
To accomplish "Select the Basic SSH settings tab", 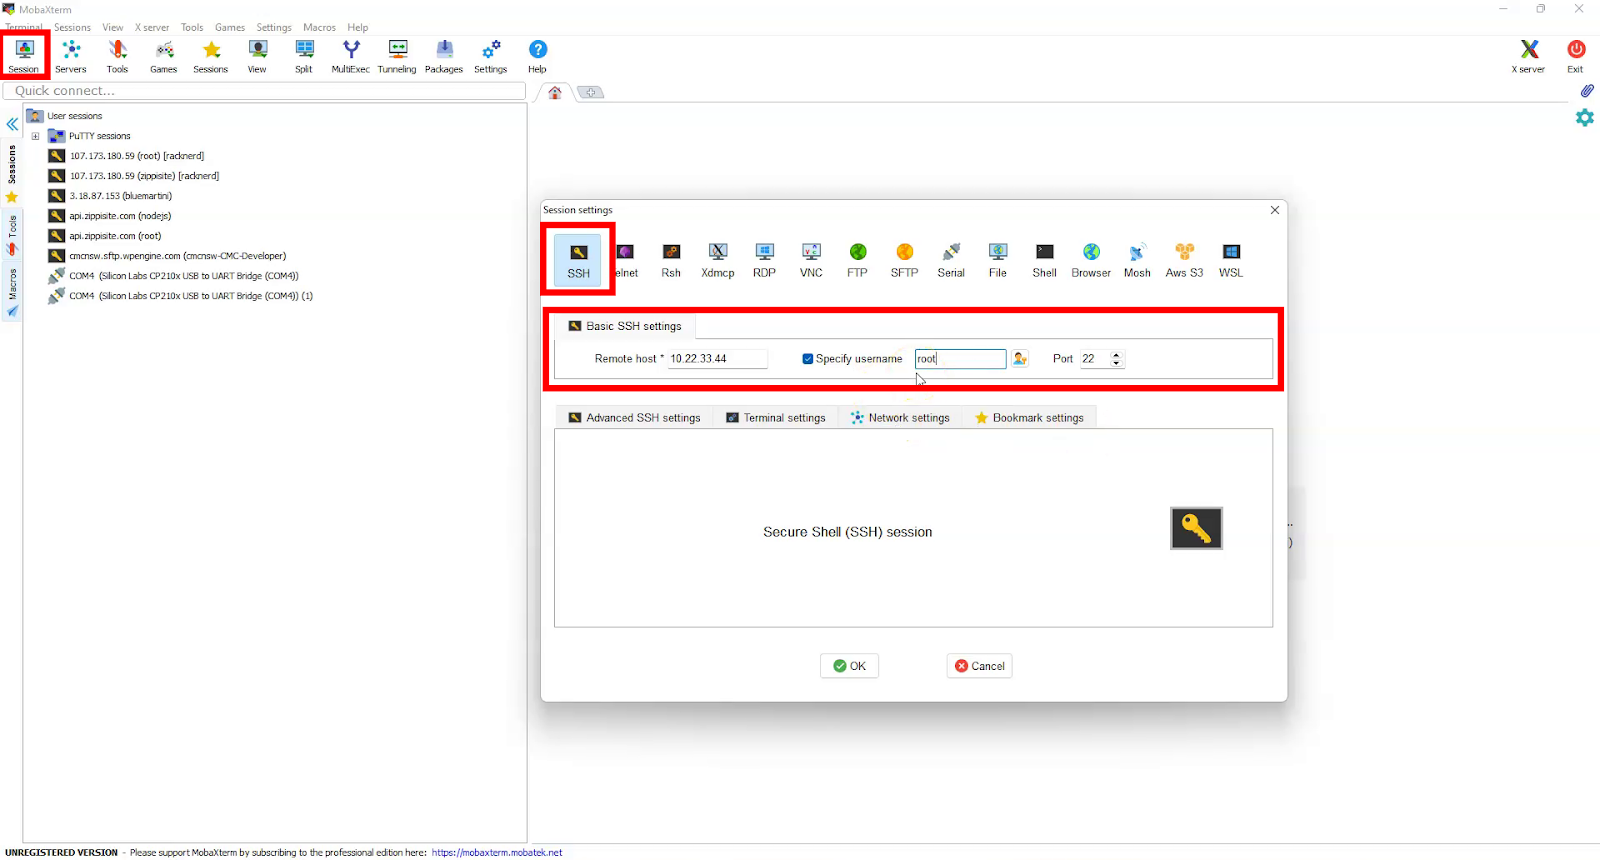I will 625,326.
